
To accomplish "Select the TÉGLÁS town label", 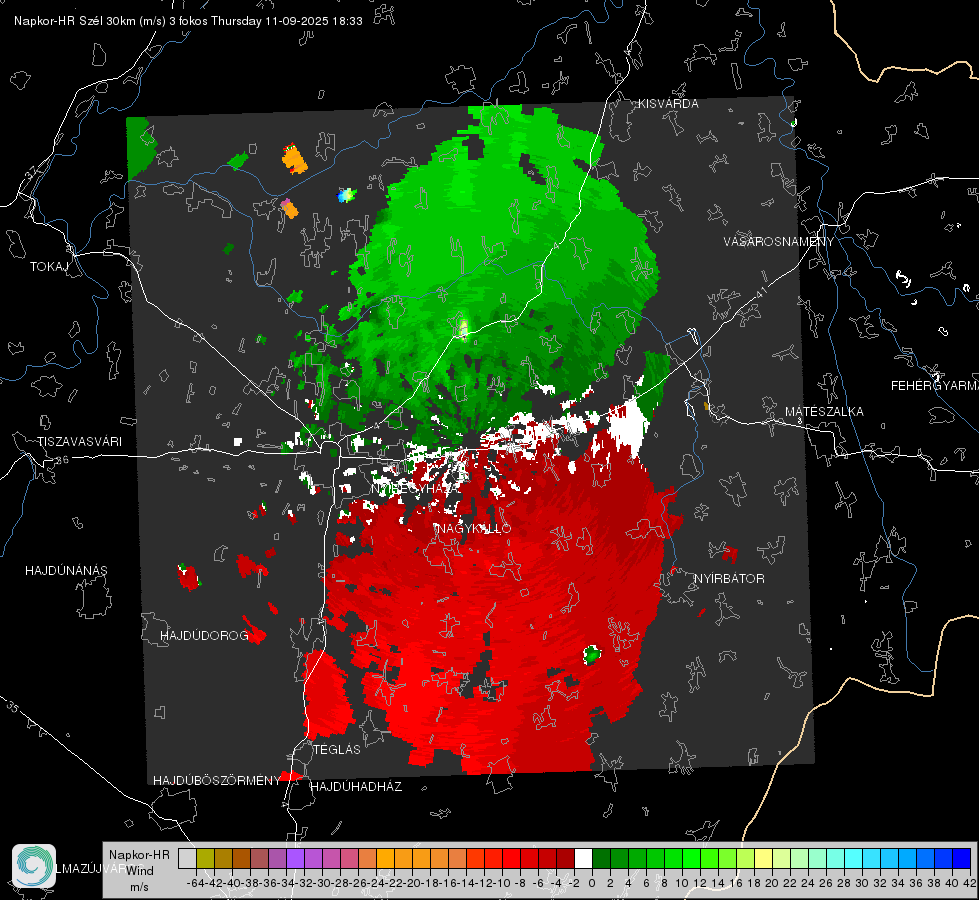I will coord(337,750).
